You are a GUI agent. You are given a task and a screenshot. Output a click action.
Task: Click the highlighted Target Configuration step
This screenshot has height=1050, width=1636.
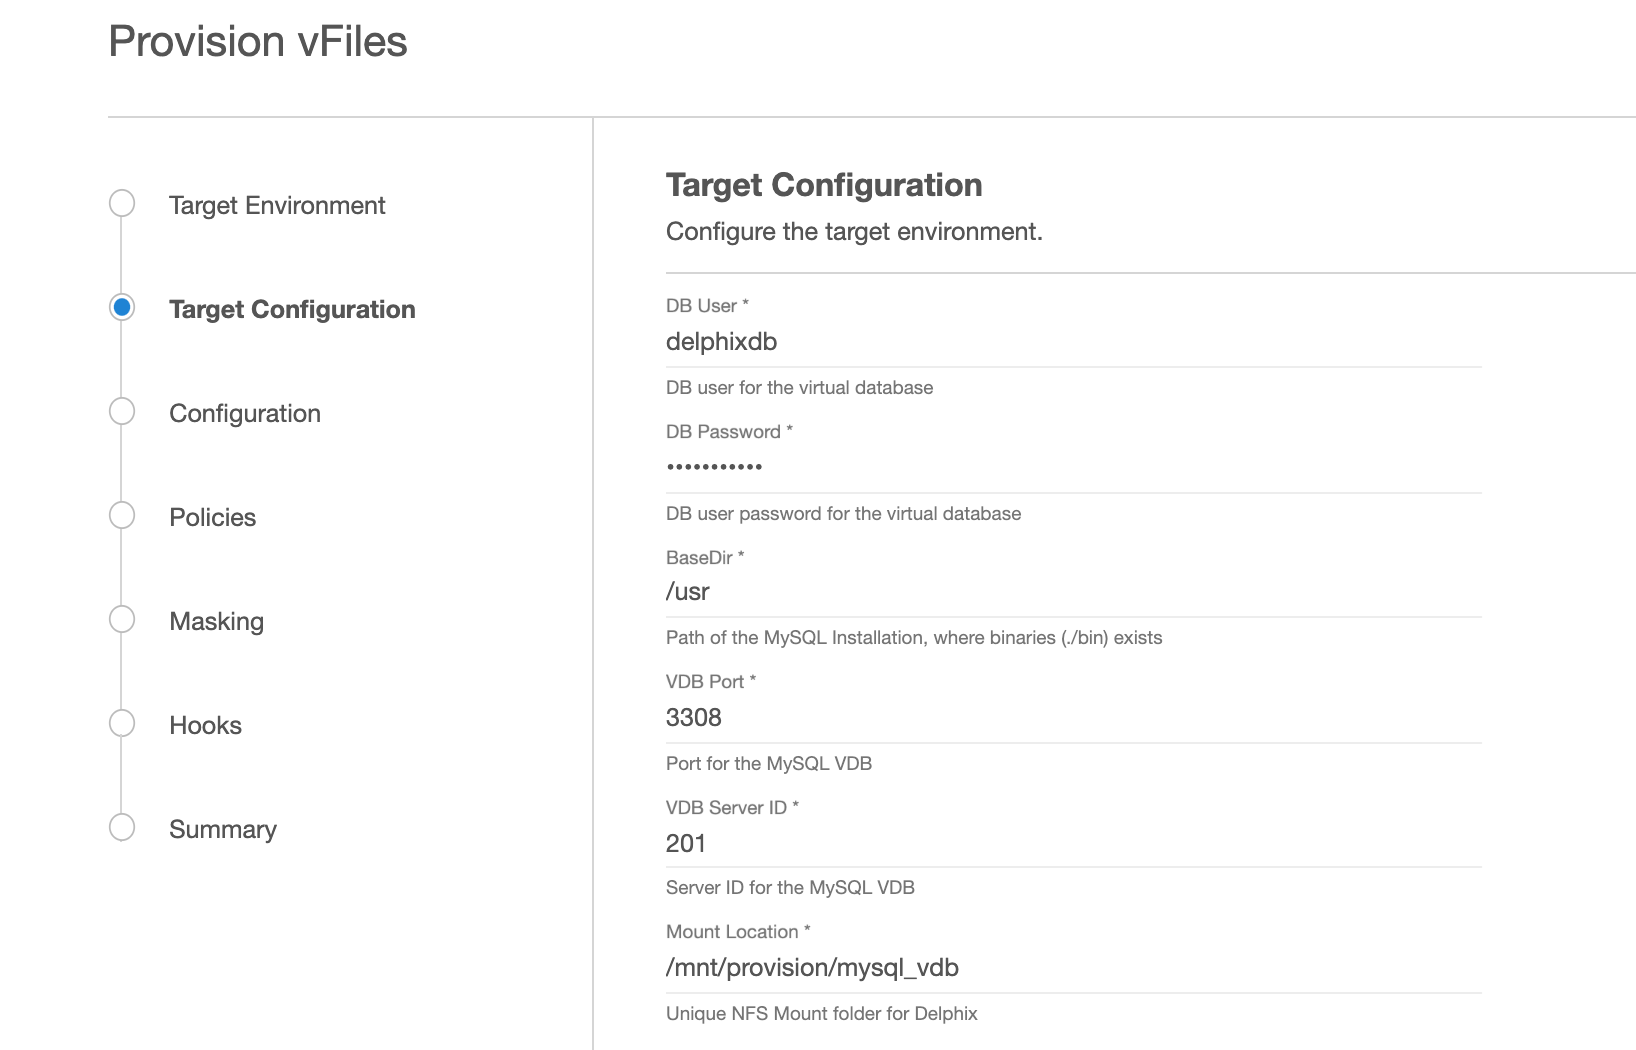(x=292, y=309)
